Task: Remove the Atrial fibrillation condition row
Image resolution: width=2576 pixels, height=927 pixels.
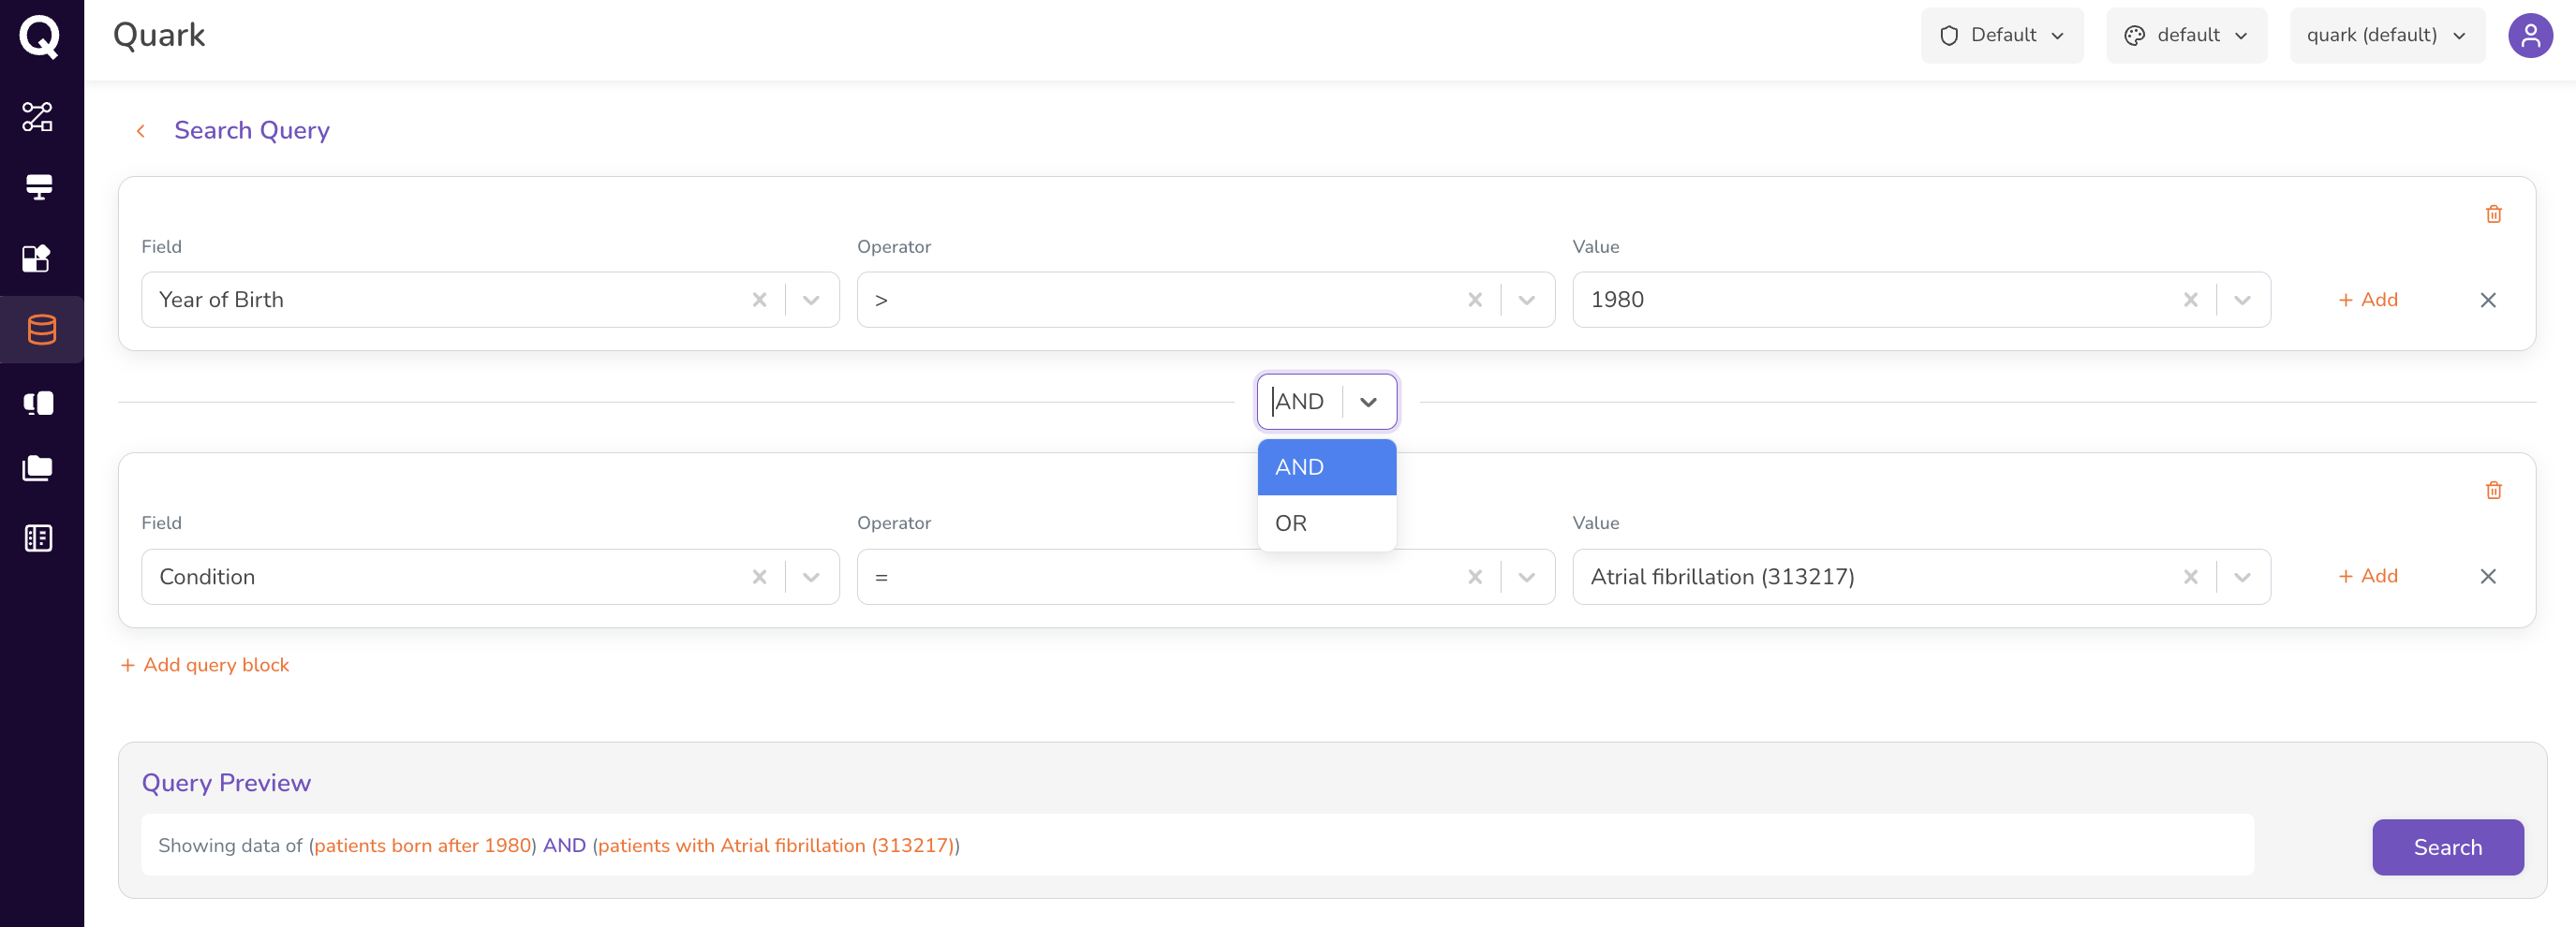Action: [x=2488, y=576]
